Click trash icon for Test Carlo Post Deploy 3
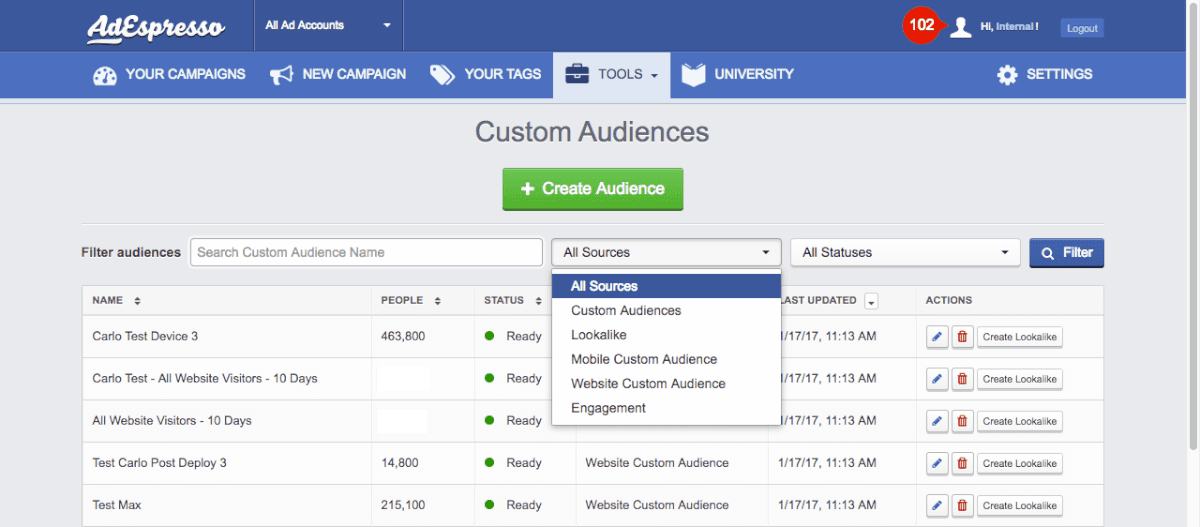Screen dimensions: 1200x527 pos(962,463)
